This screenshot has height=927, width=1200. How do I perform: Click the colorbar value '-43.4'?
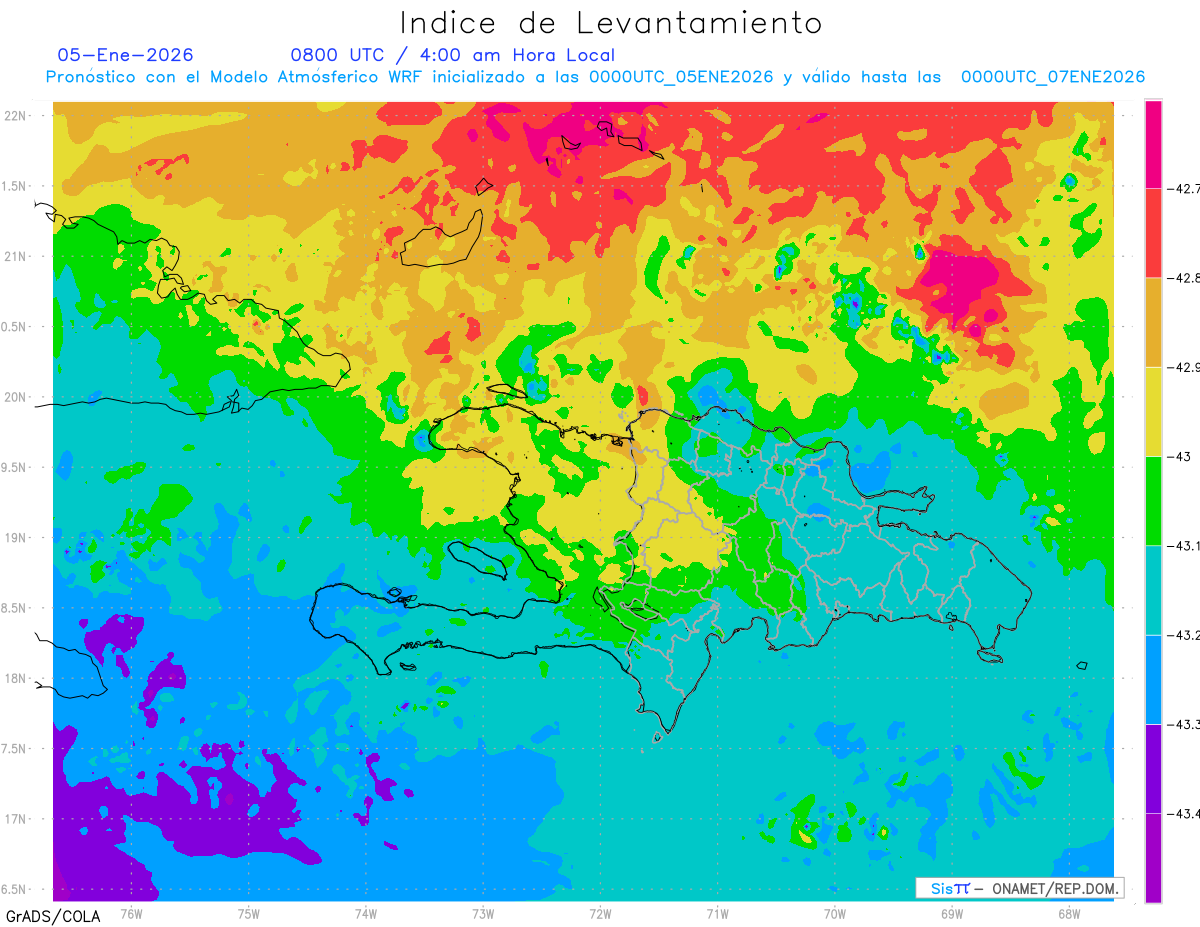1183,813
